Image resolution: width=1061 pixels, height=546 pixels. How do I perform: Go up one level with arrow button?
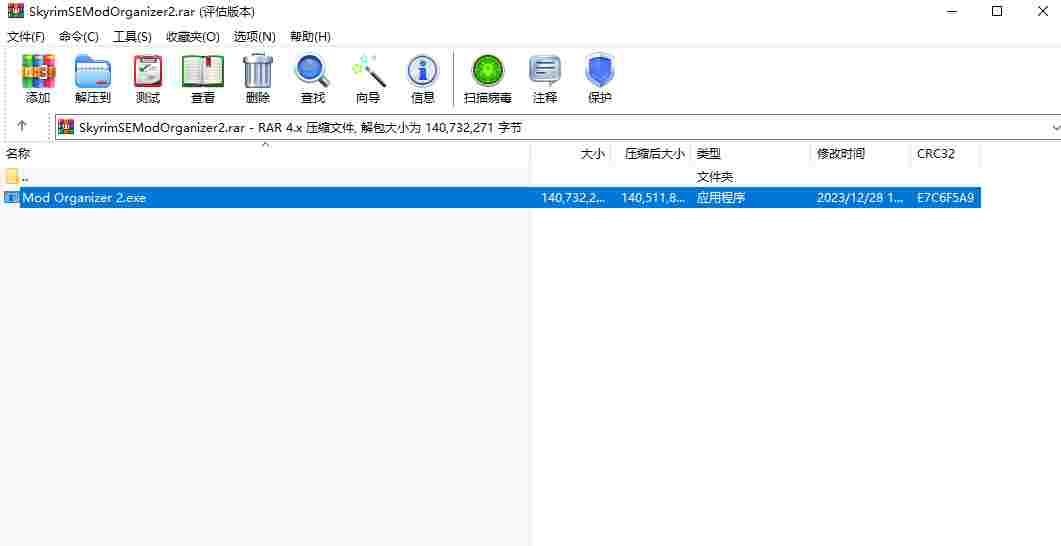click(22, 126)
